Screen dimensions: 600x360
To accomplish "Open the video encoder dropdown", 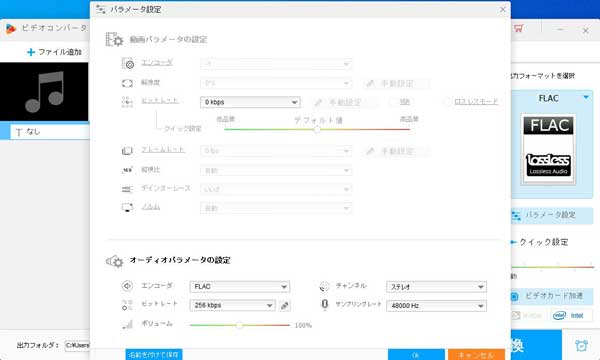I will [276, 64].
